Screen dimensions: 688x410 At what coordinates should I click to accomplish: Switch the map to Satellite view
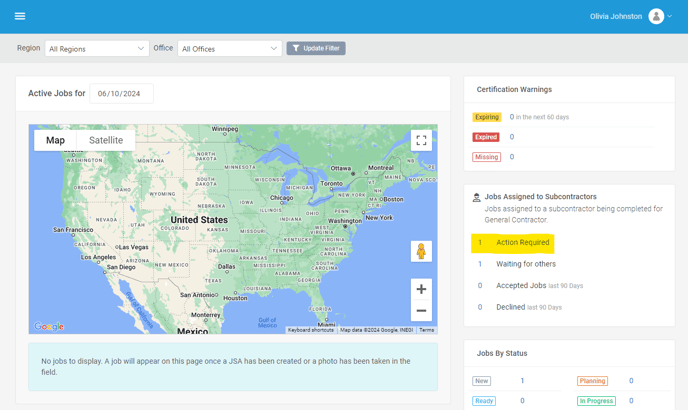106,140
